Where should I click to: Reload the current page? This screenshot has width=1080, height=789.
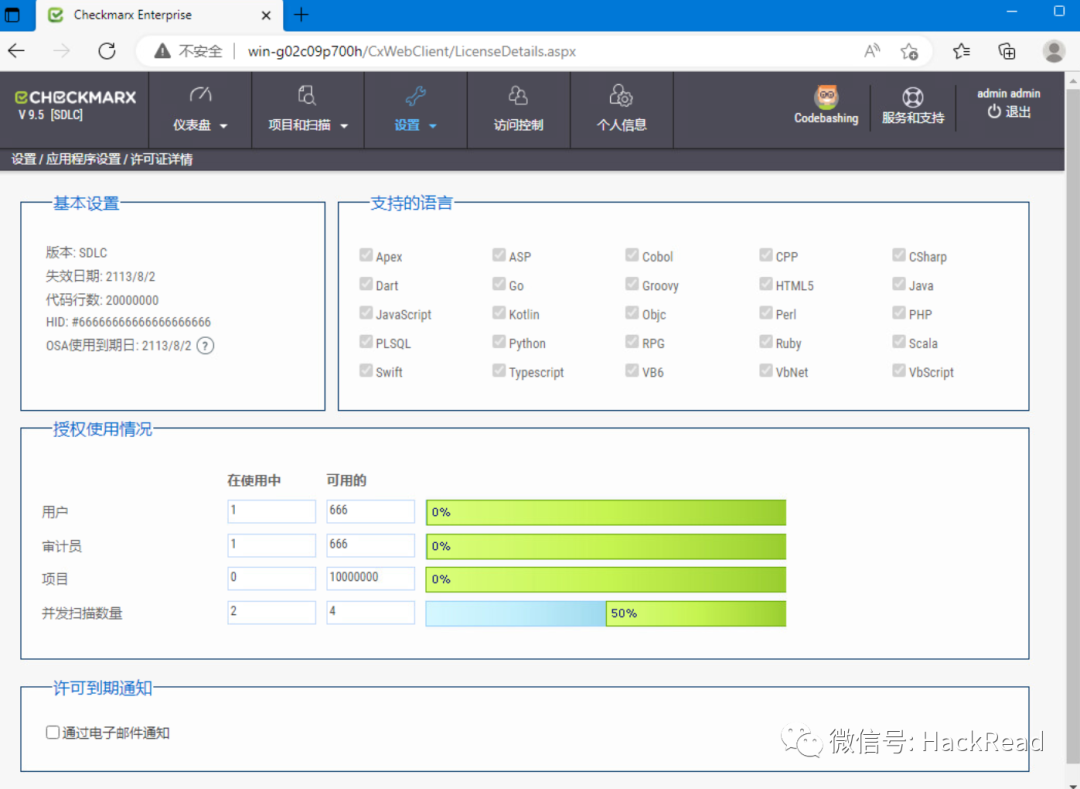tap(107, 51)
